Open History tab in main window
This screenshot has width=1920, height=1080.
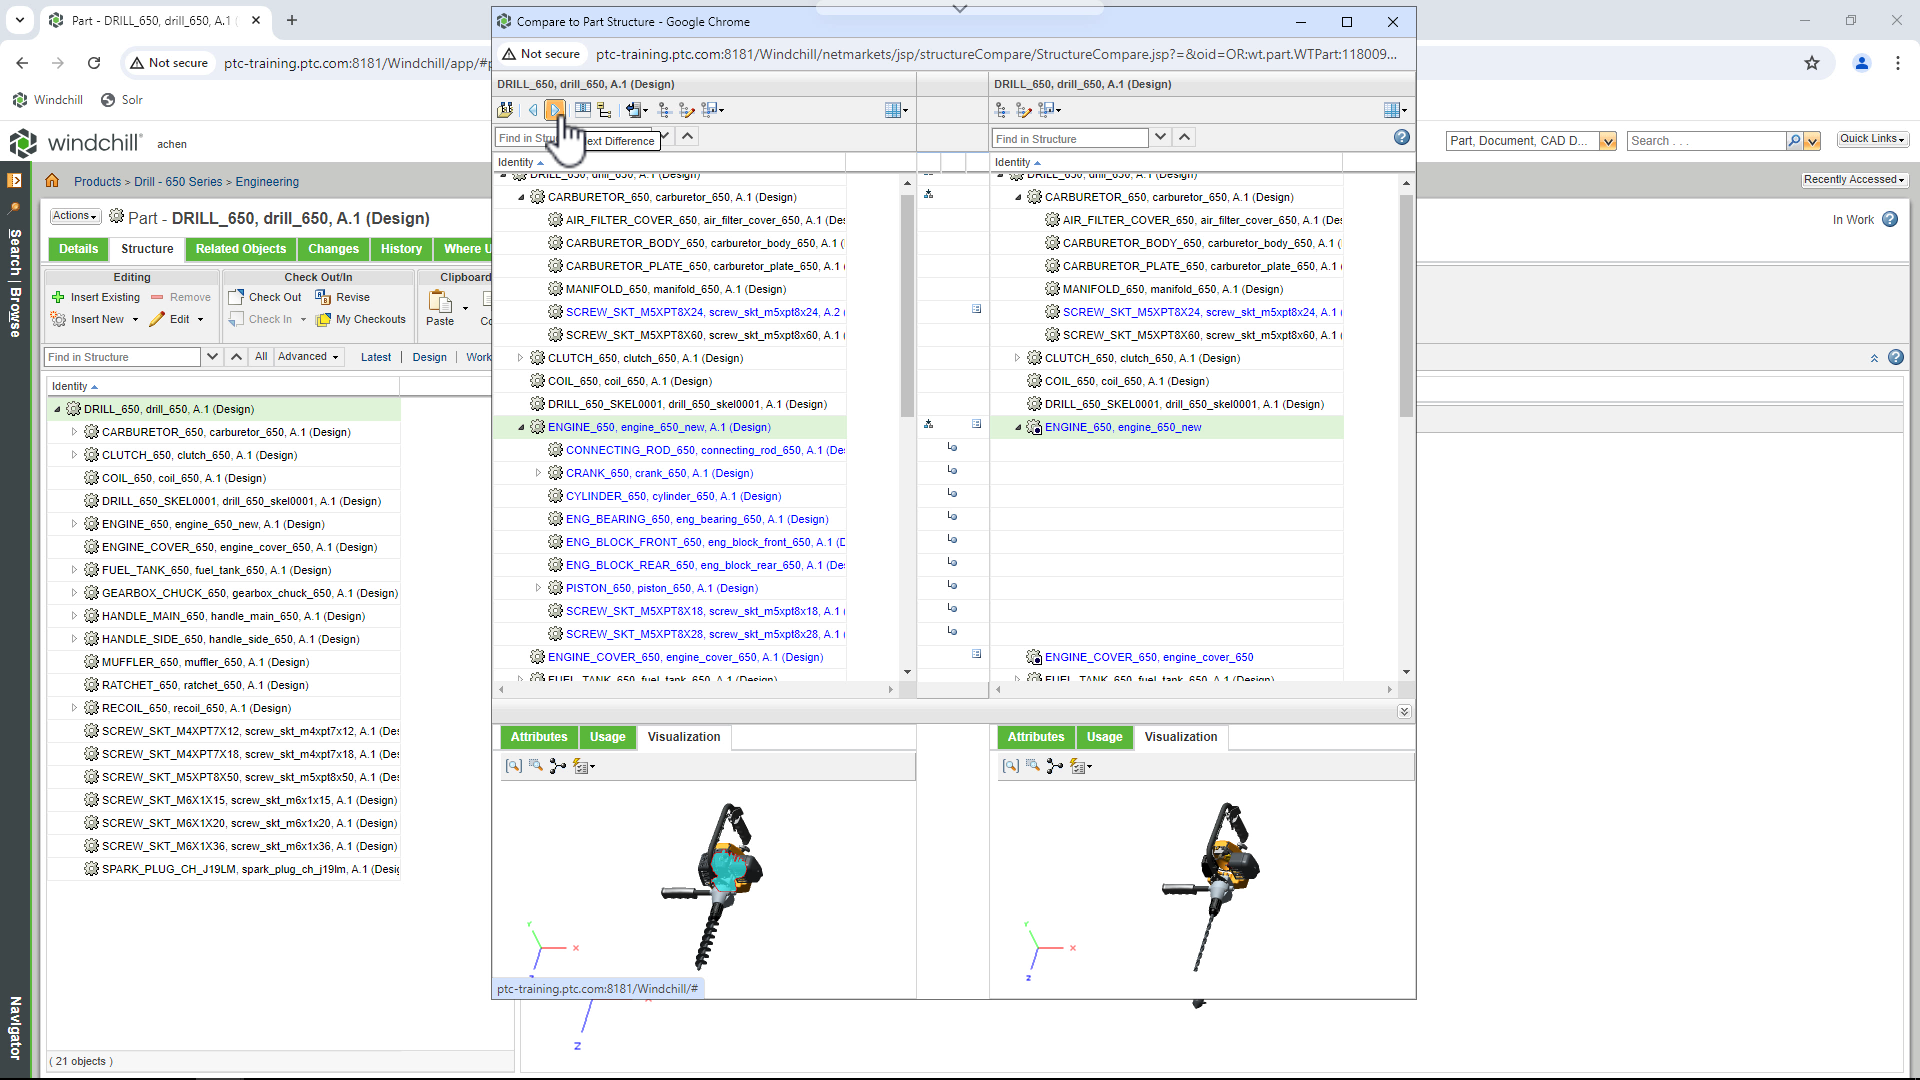coord(401,249)
